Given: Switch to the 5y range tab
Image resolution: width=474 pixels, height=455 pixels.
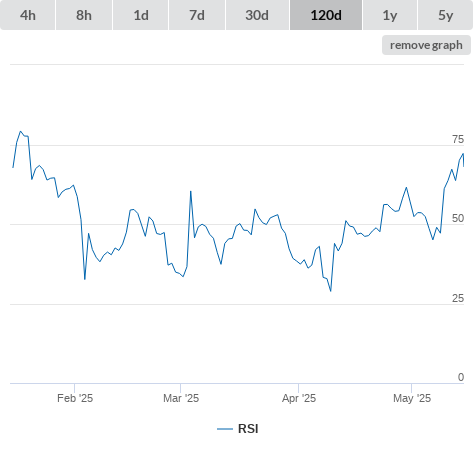Looking at the screenshot, I should coord(445,15).
